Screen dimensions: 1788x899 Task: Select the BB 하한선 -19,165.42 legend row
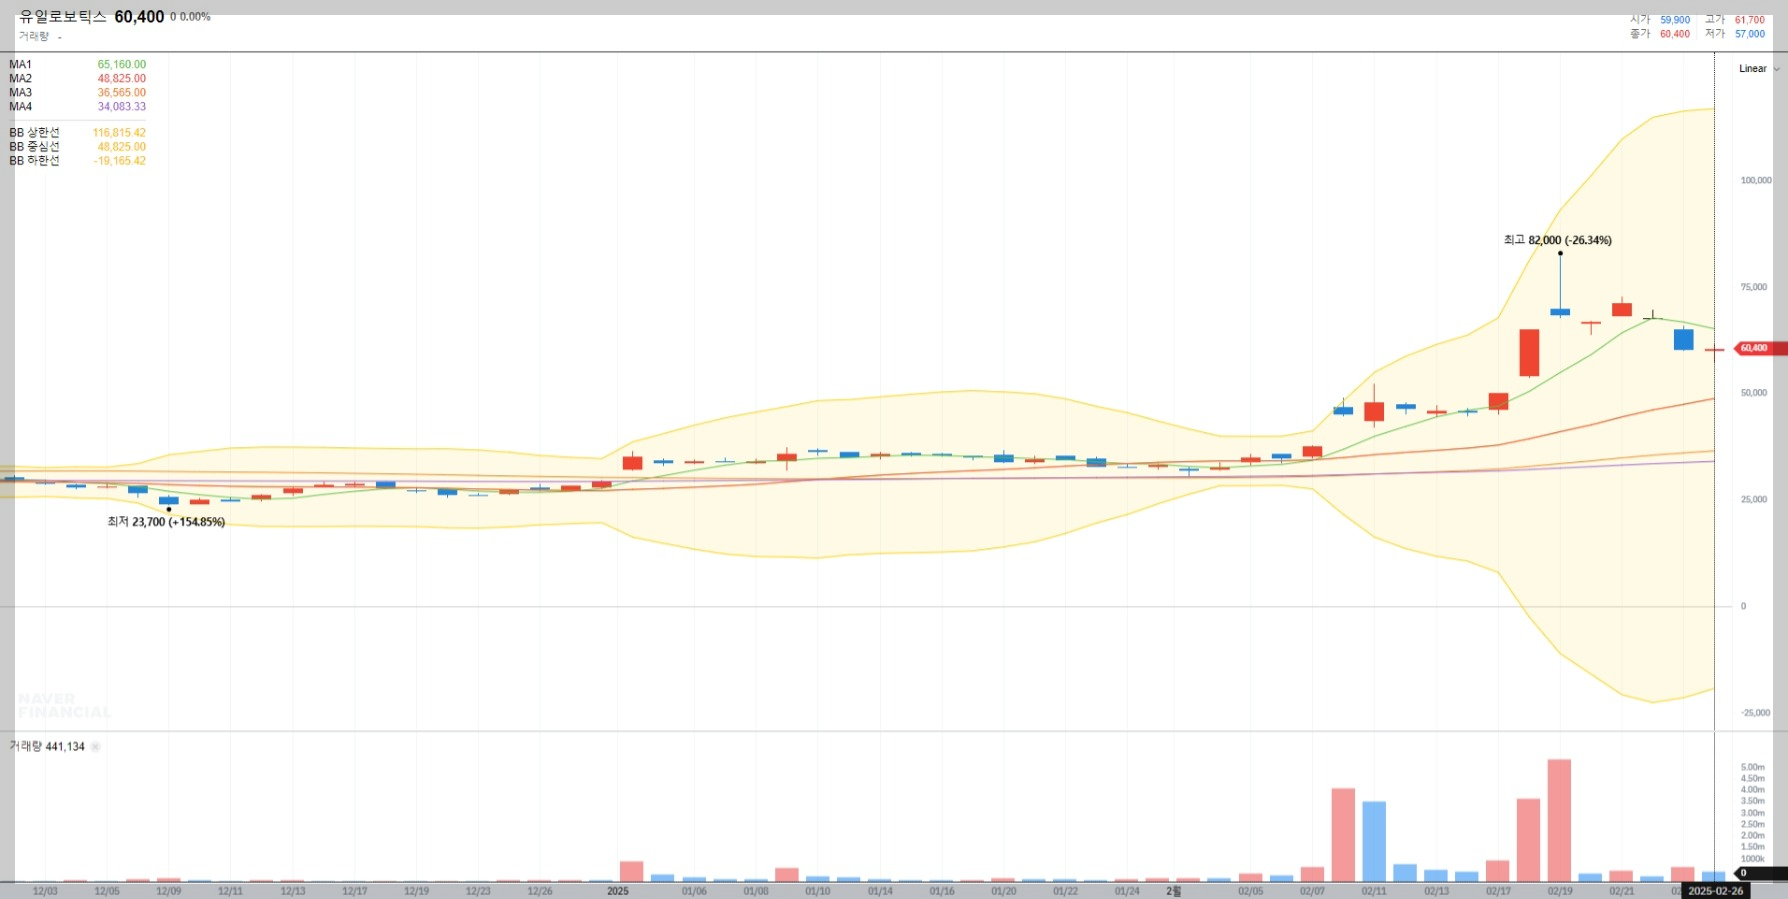(x=77, y=161)
